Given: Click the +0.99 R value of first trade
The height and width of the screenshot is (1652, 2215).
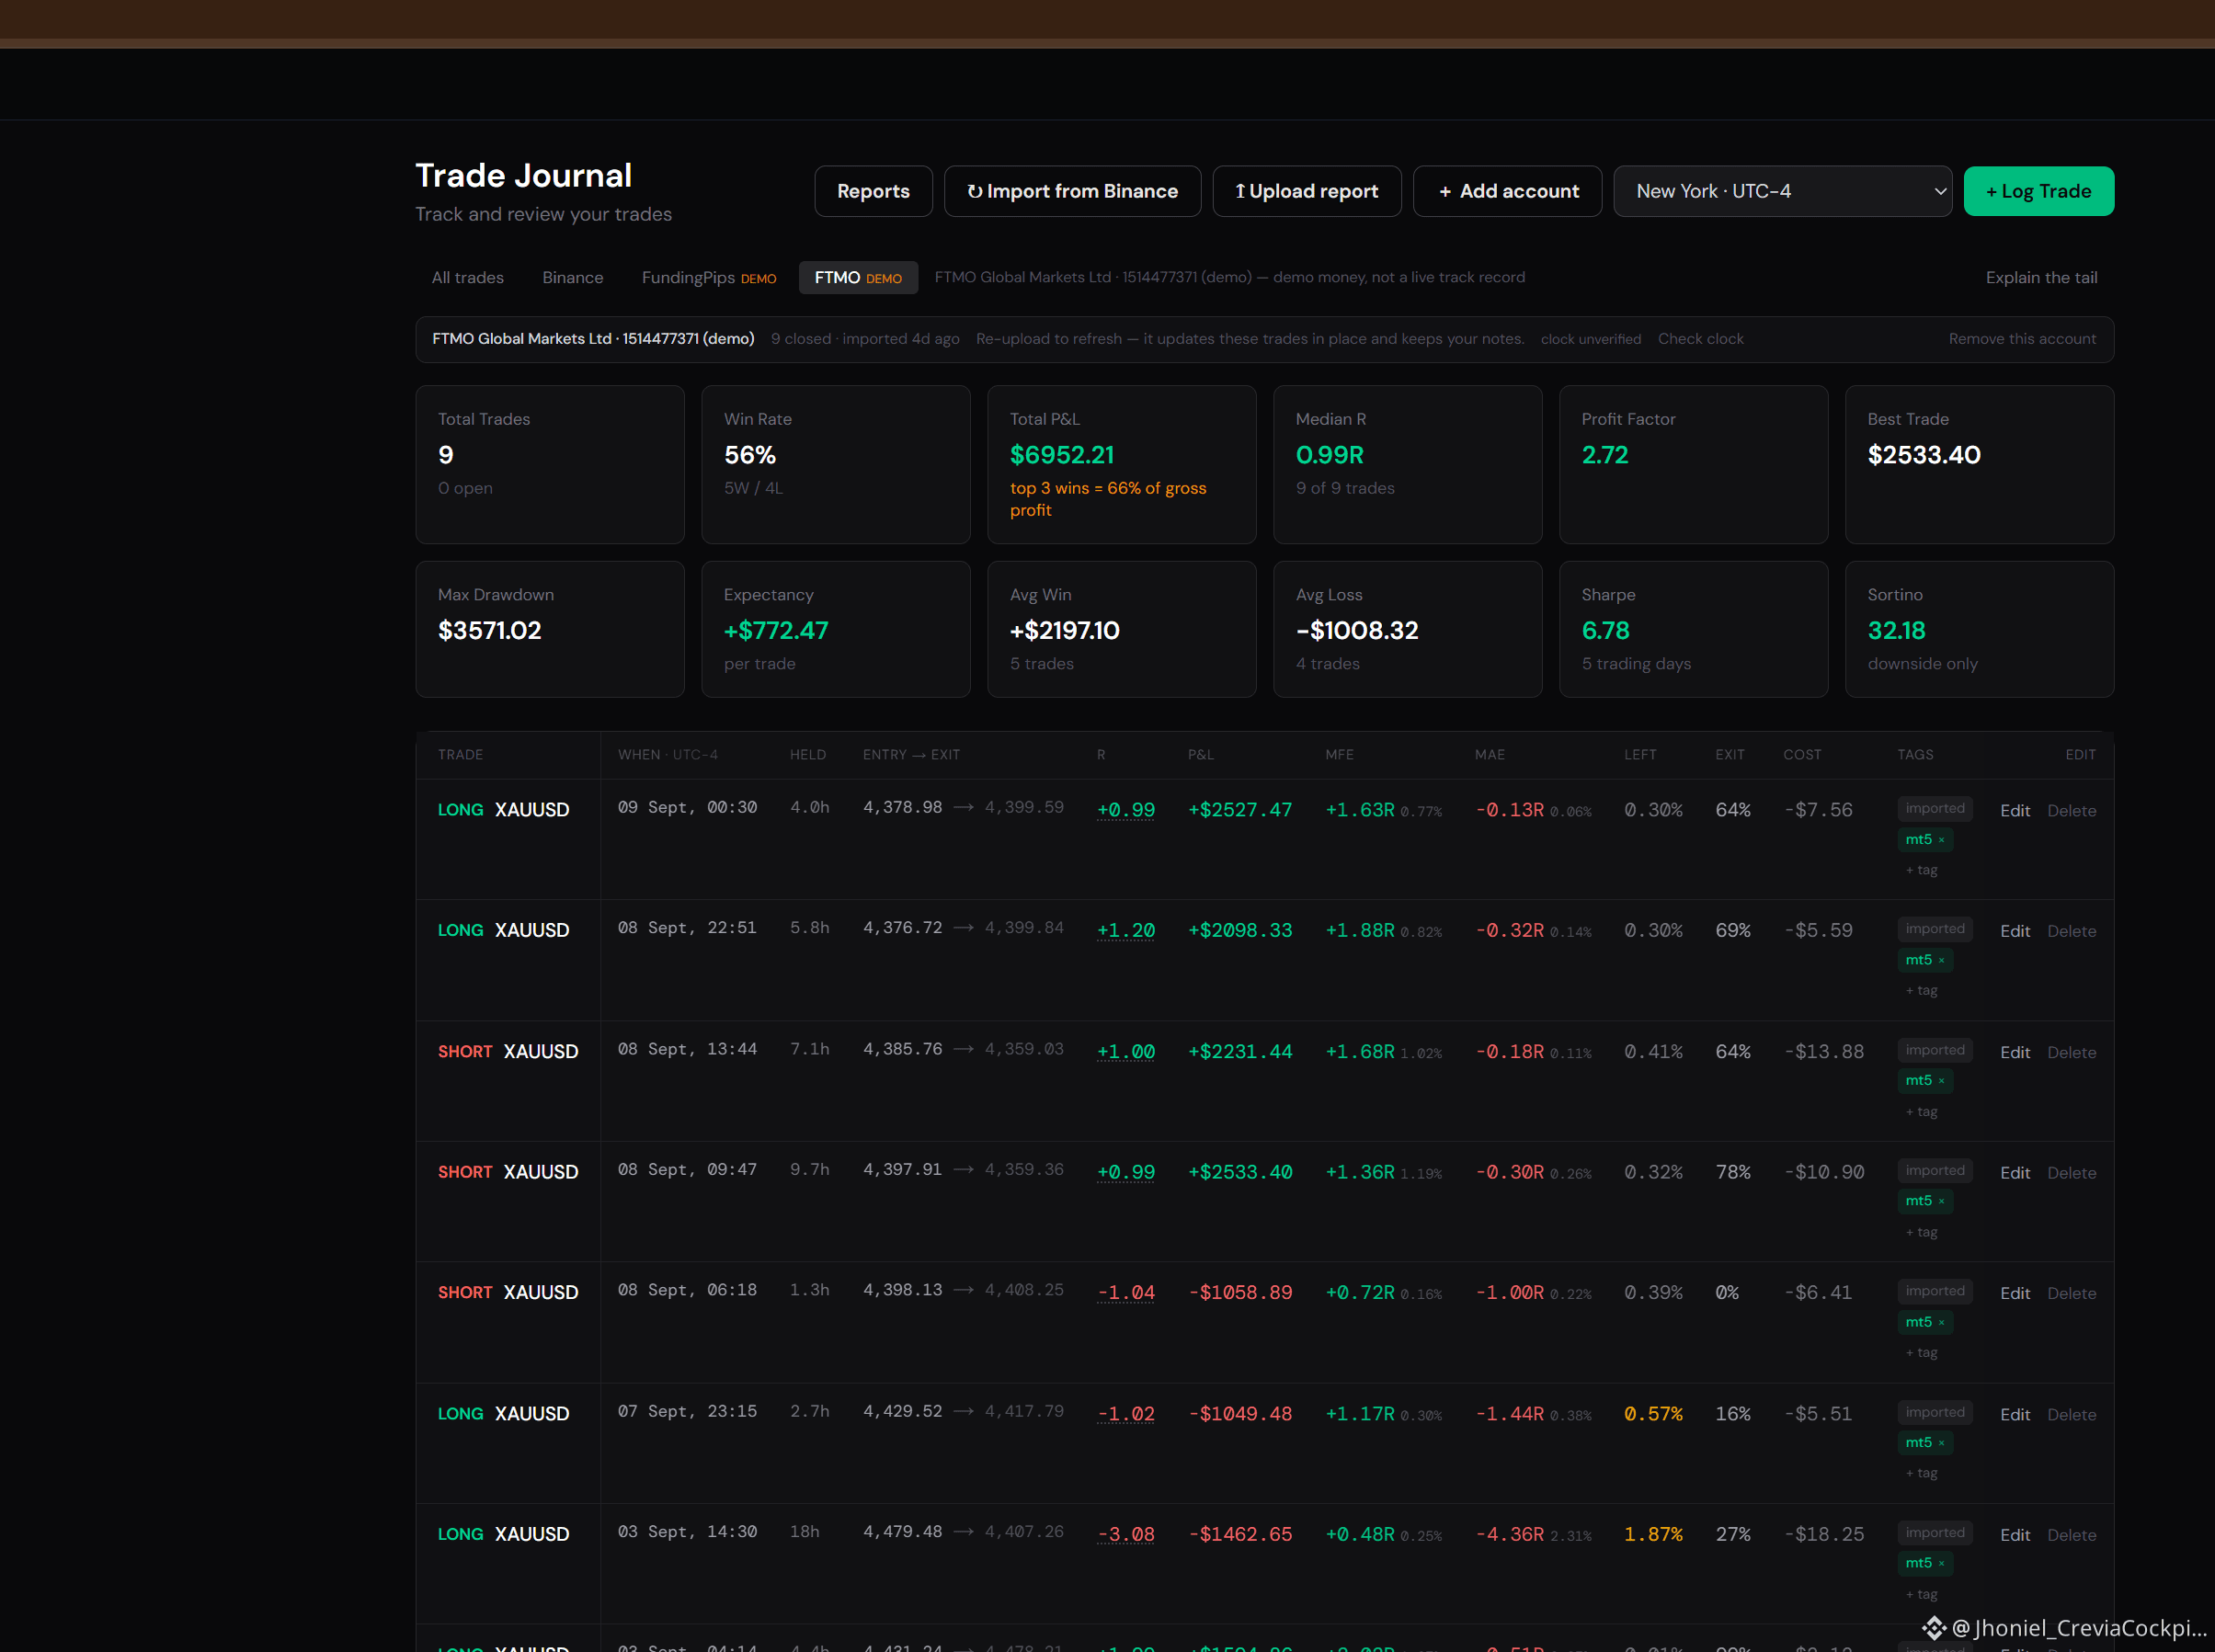Looking at the screenshot, I should tap(1125, 810).
